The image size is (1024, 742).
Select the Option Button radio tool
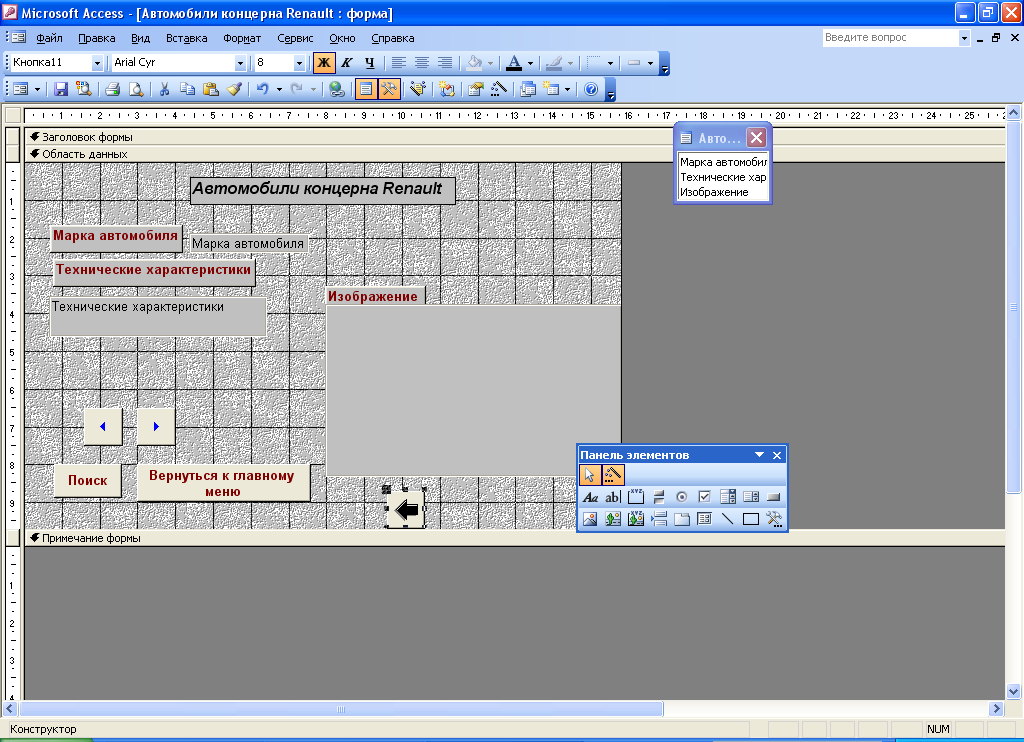point(682,497)
